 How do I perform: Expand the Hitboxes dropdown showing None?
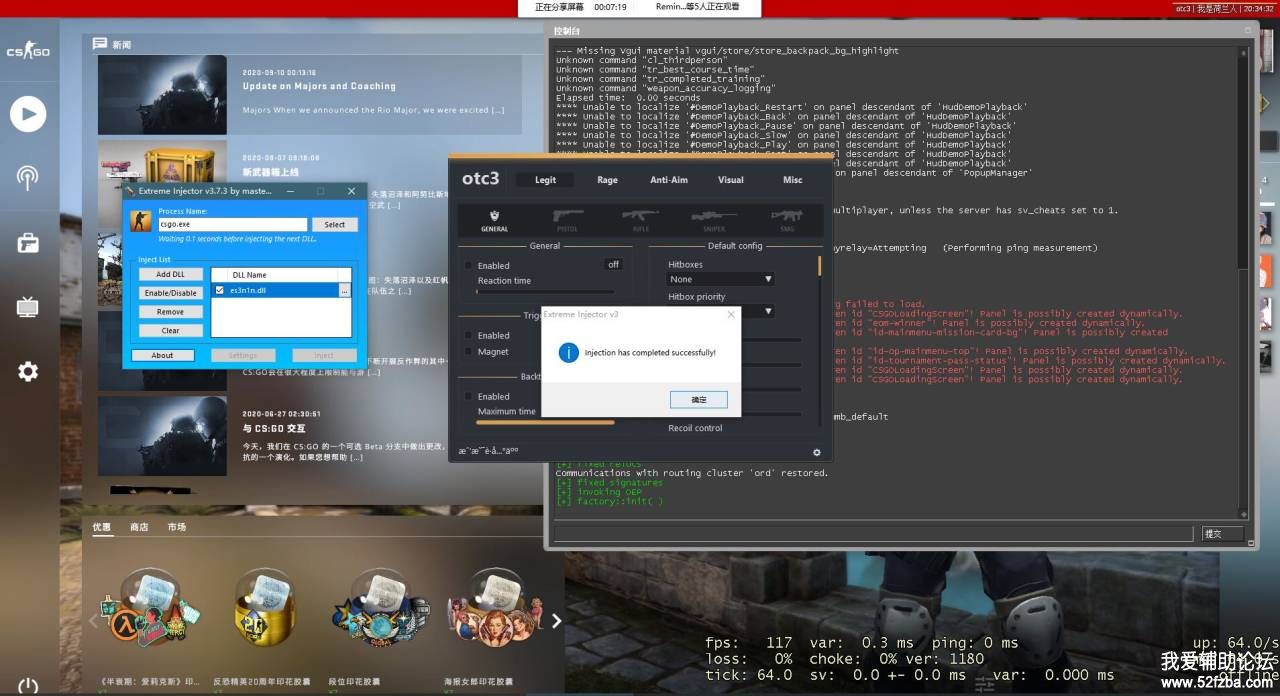tap(720, 279)
